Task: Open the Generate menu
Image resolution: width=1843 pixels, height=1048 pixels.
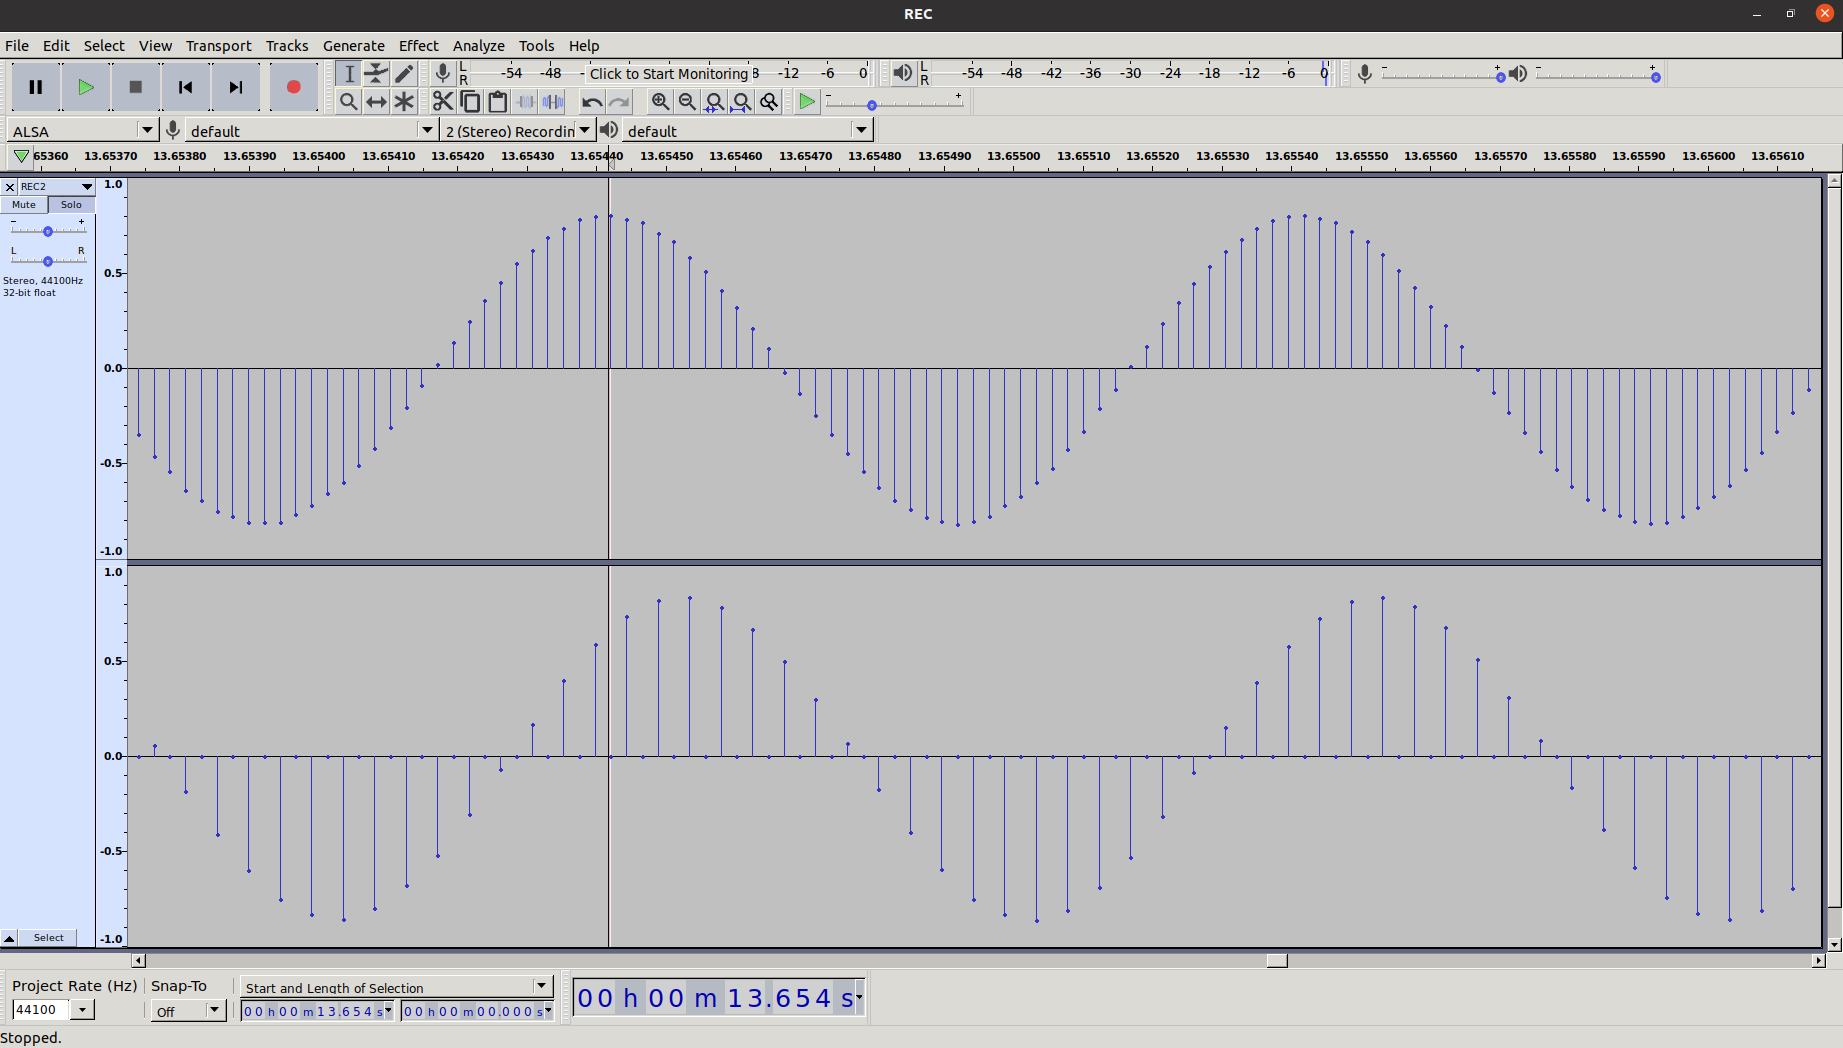Action: (354, 46)
